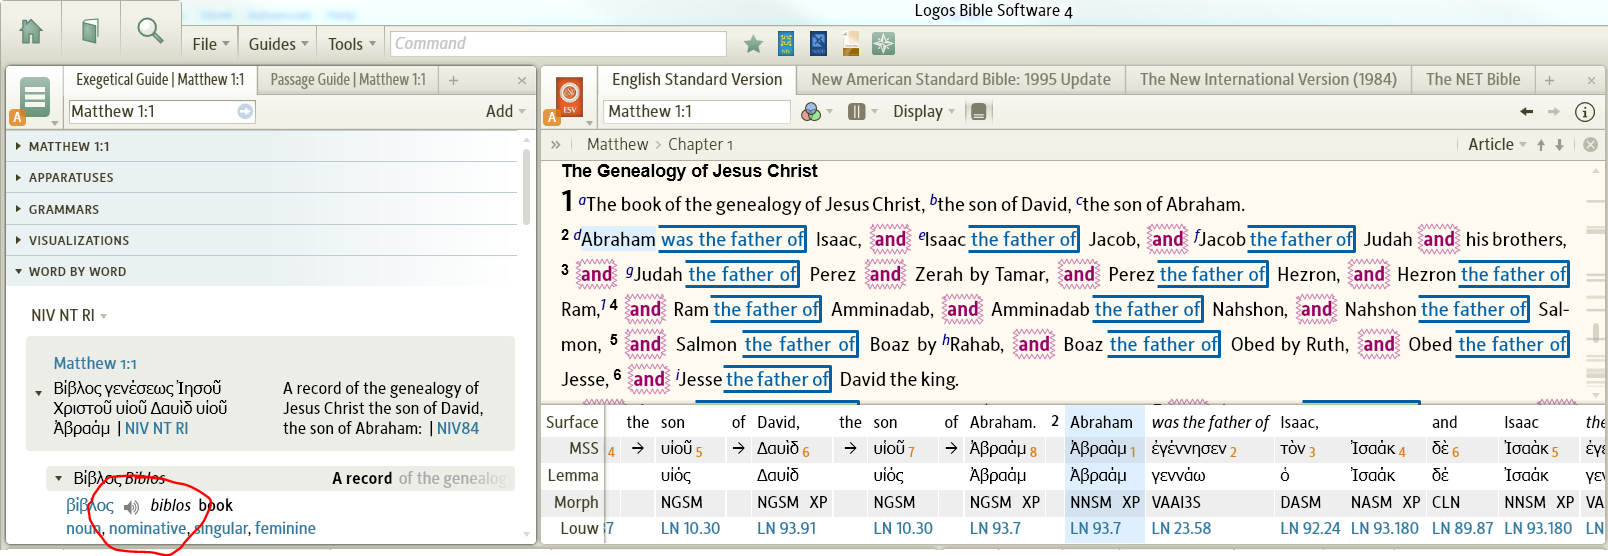Image resolution: width=1608 pixels, height=556 pixels.
Task: Open the compass star shortcut icon
Action: (883, 44)
